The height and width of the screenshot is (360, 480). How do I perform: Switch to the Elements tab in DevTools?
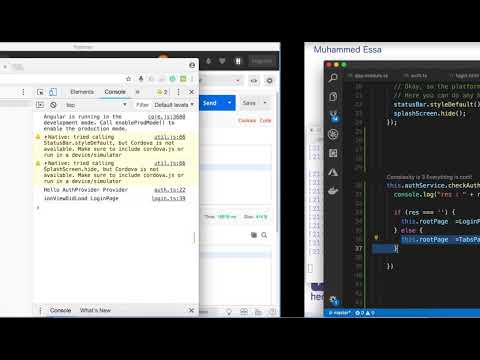pyautogui.click(x=82, y=92)
